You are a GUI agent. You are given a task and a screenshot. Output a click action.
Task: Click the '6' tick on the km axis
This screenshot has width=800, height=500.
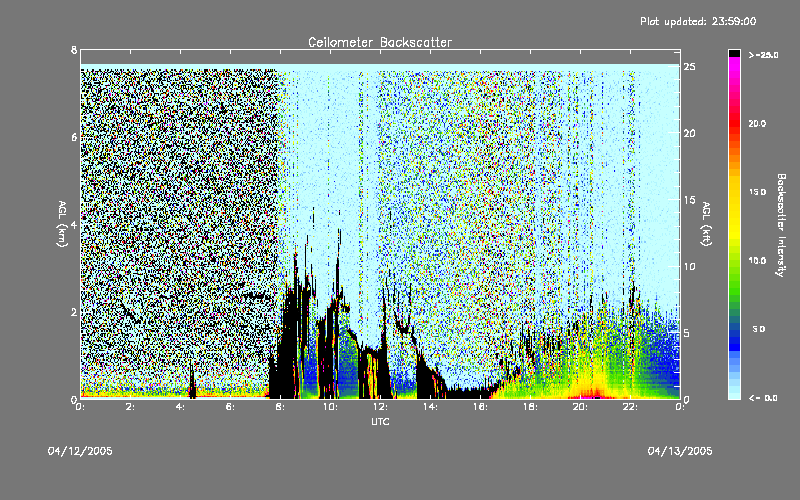click(74, 137)
